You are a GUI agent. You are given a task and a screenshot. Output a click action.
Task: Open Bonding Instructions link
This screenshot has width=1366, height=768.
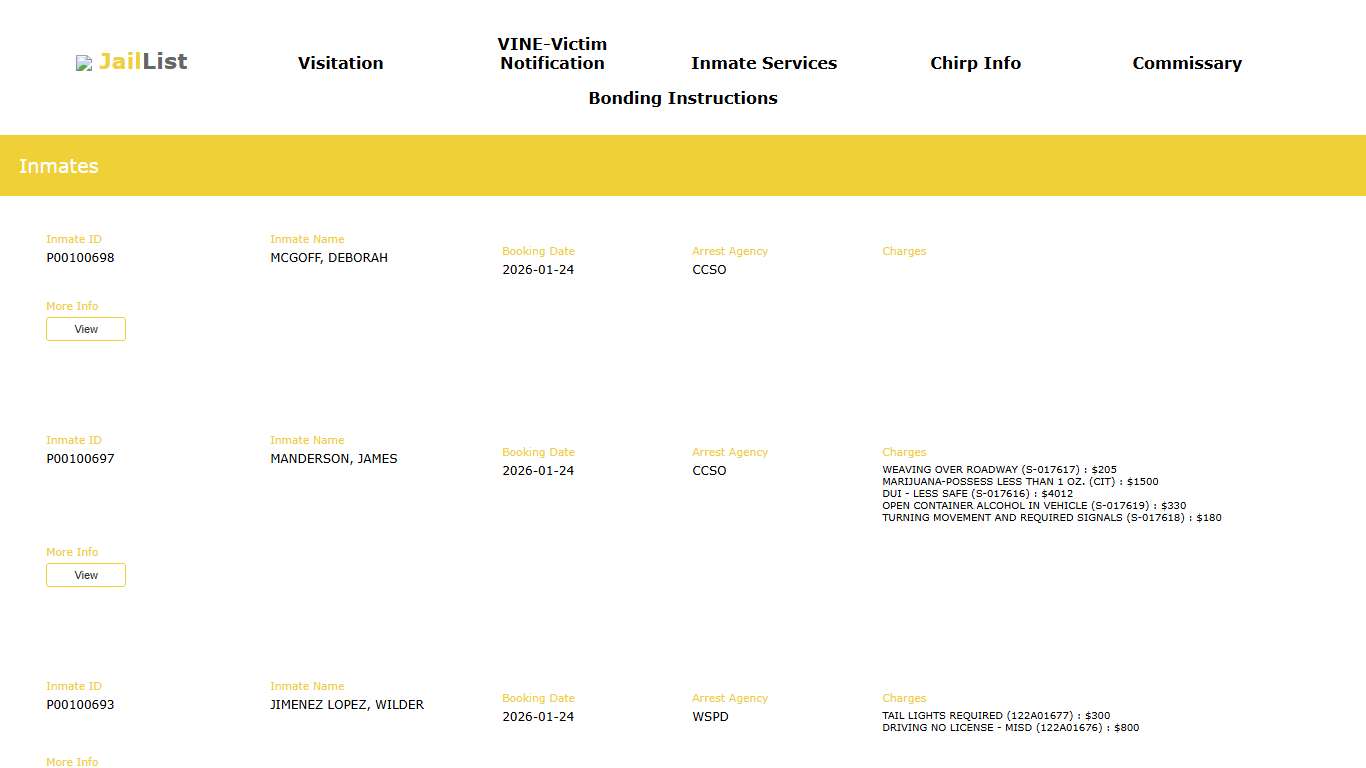click(683, 98)
